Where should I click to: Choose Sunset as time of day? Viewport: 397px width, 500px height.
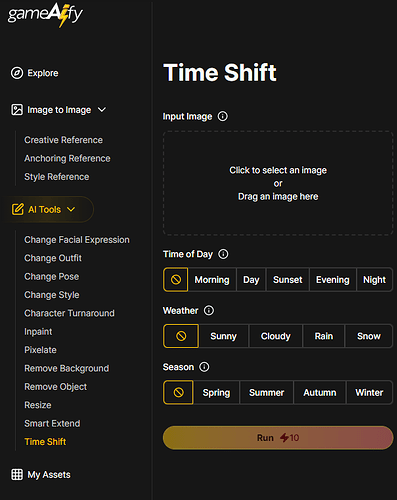[288, 280]
